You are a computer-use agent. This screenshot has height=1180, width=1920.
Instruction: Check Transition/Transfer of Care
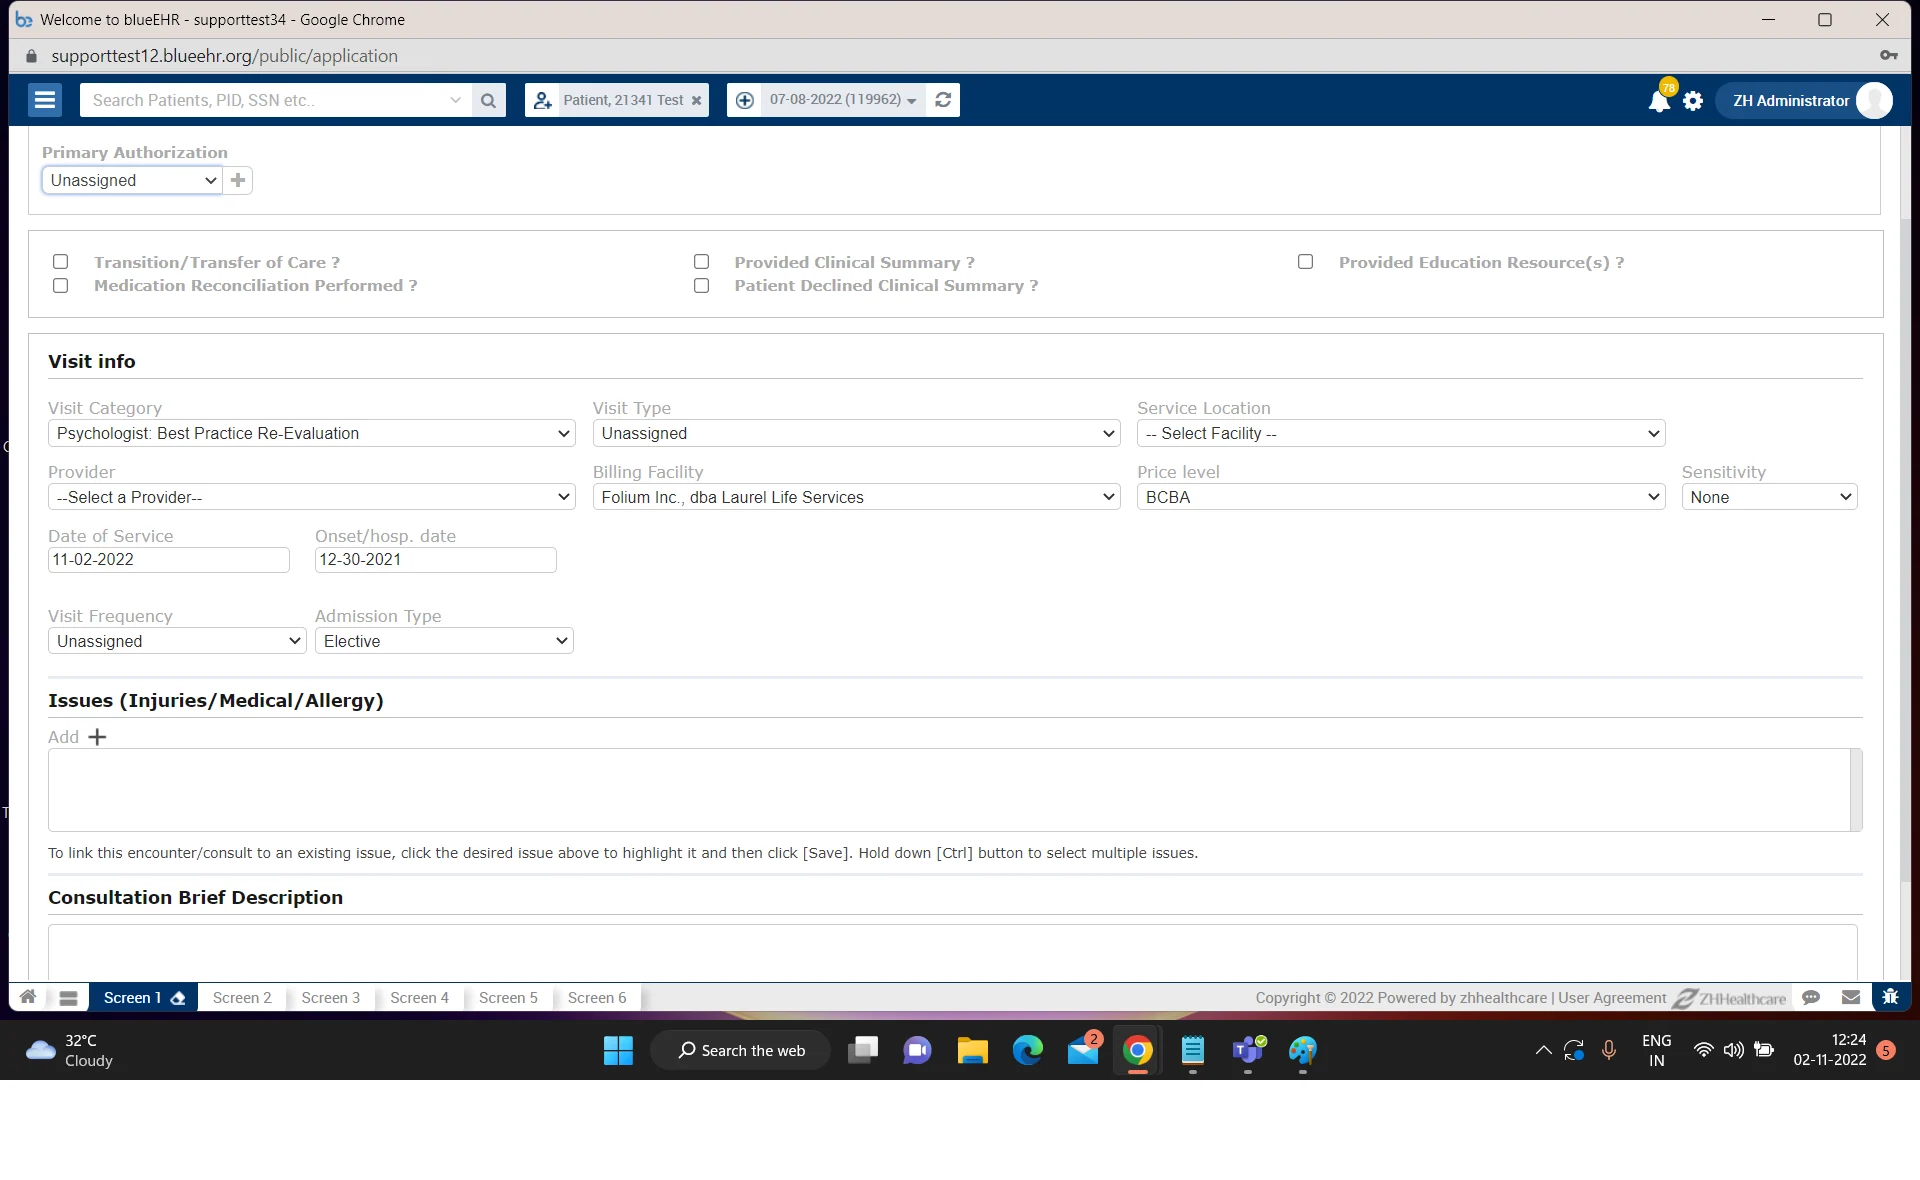pyautogui.click(x=60, y=261)
